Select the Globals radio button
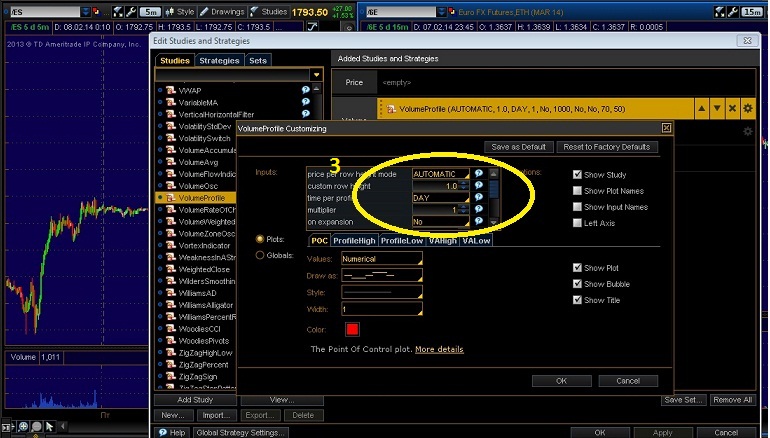770x438 pixels. pyautogui.click(x=260, y=255)
